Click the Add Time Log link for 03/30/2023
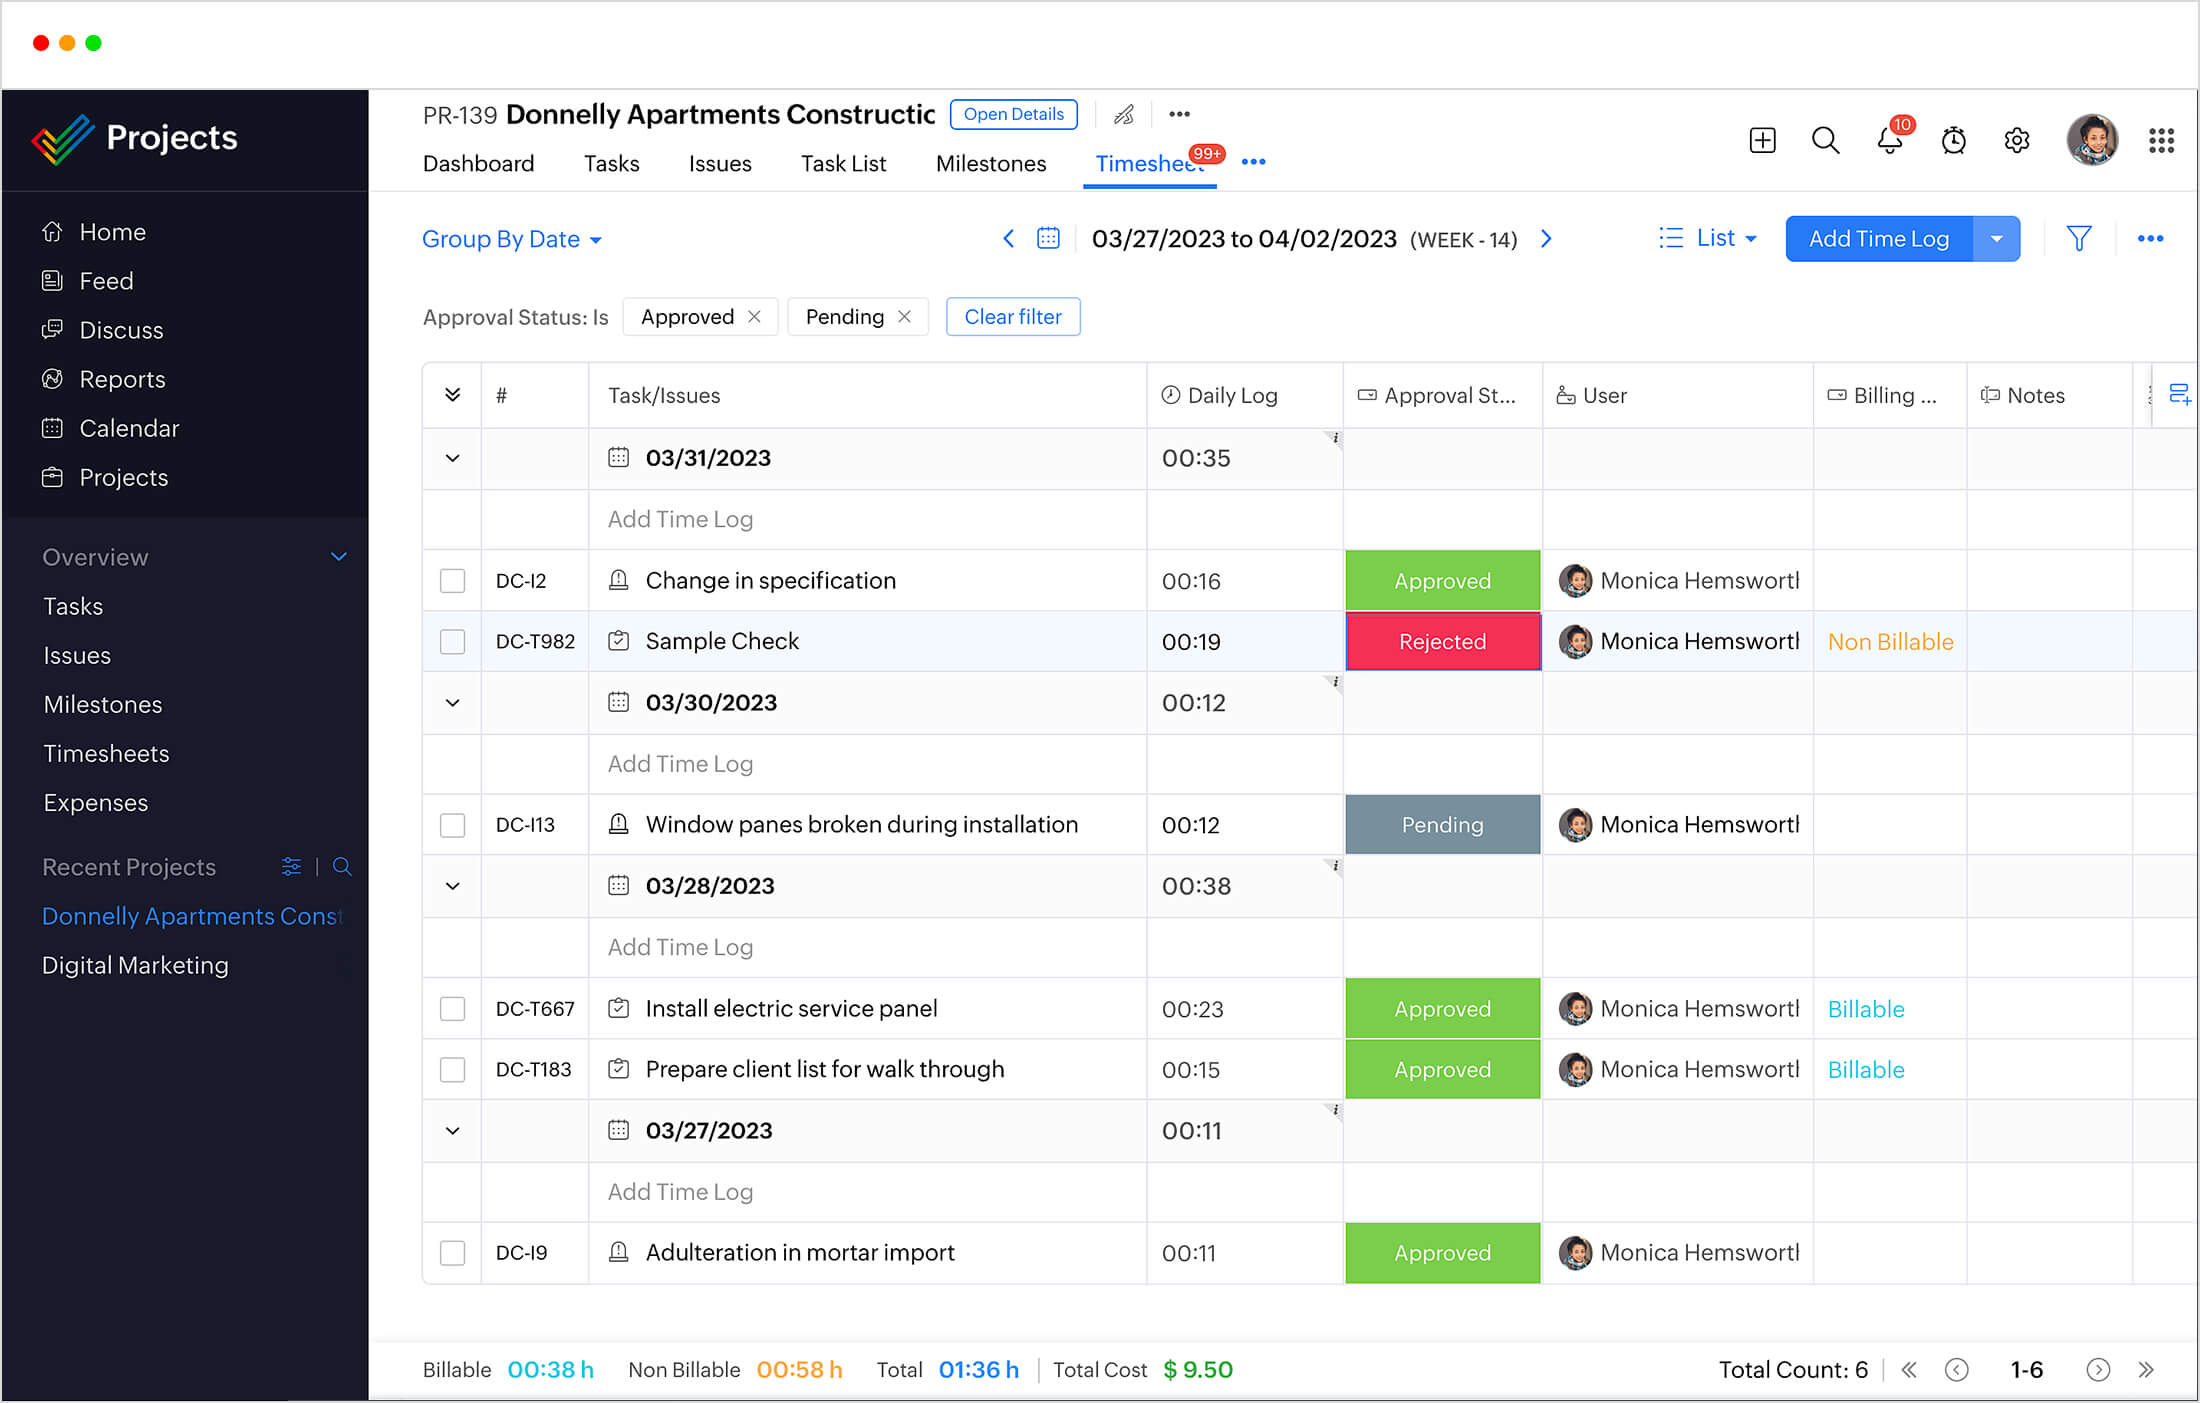Screen dimensions: 2200x1403 680,763
